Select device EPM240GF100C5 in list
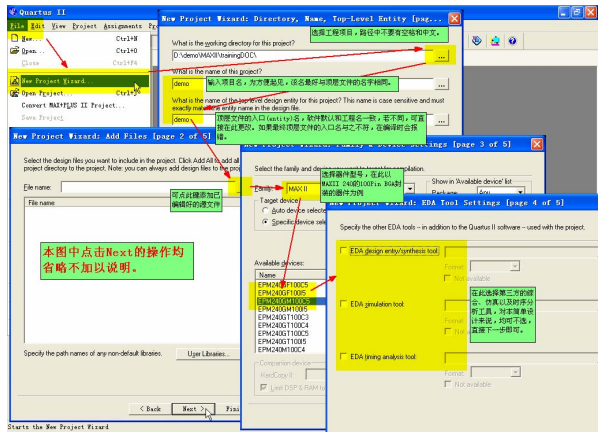The width and height of the screenshot is (609, 436). [283, 285]
